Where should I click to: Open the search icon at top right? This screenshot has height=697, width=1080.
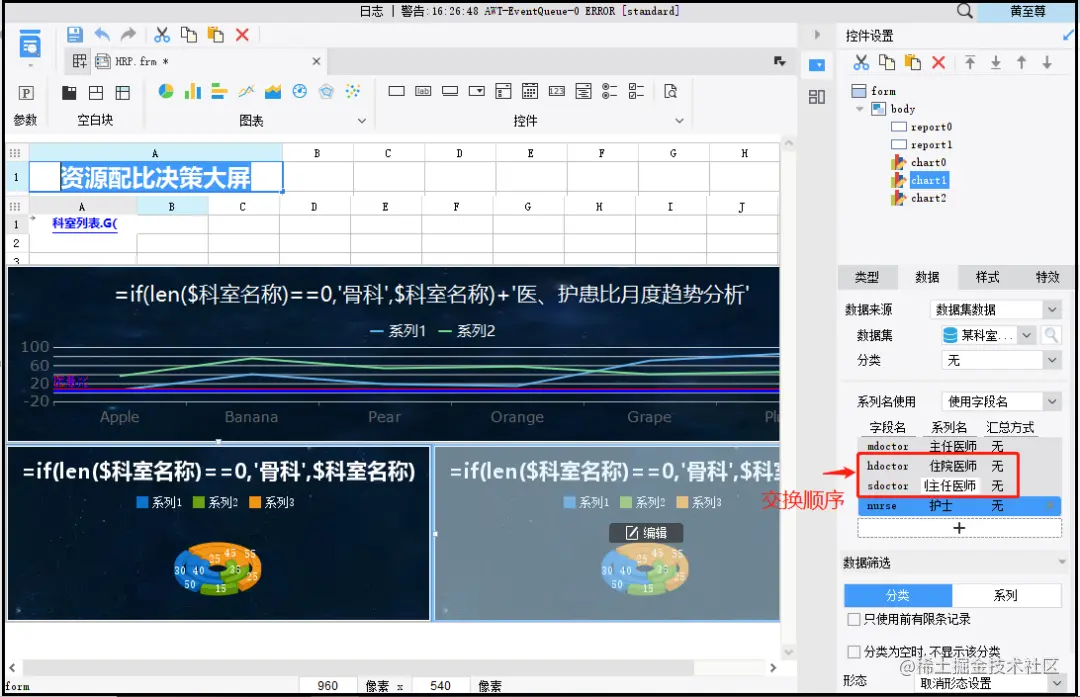965,10
